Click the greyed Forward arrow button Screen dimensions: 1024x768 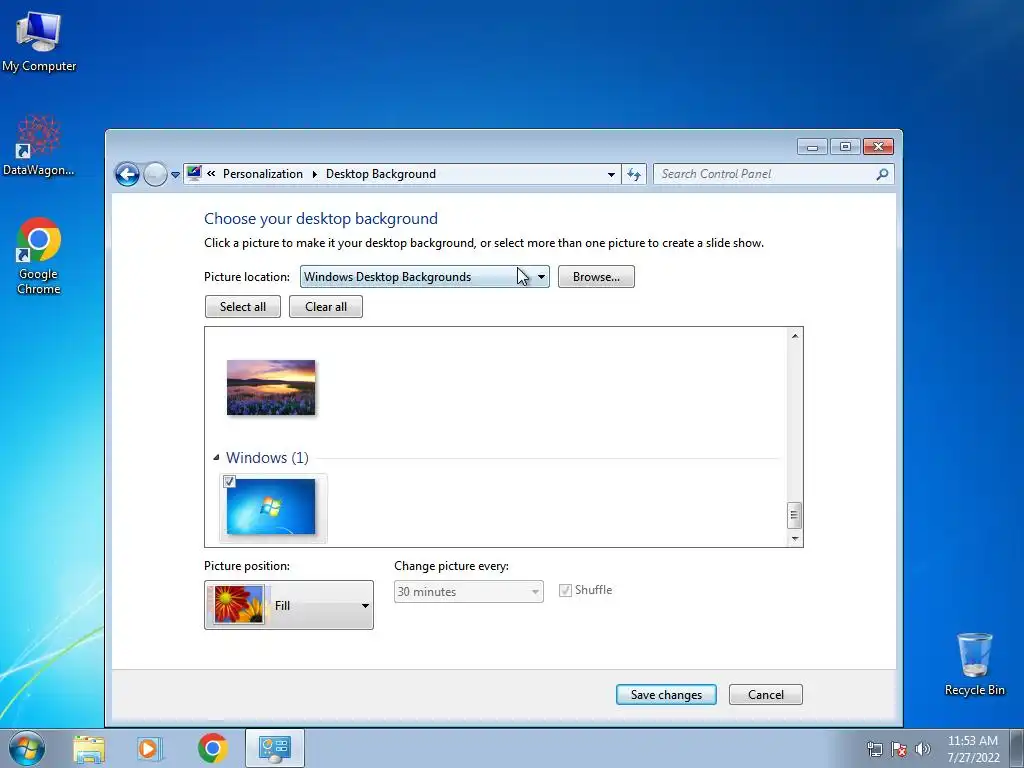pyautogui.click(x=155, y=174)
